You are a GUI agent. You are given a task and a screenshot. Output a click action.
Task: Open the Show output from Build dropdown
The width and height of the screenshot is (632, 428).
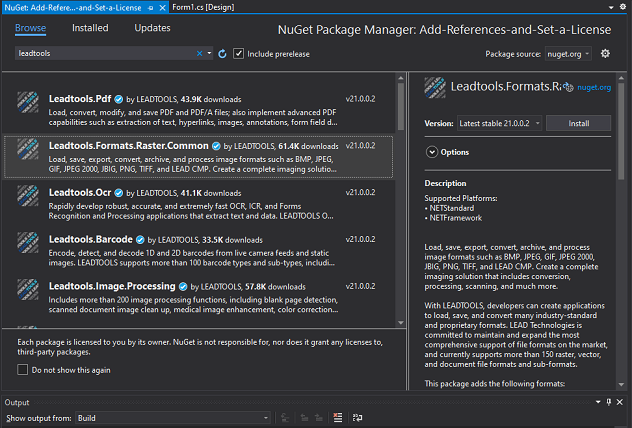[x=173, y=418]
